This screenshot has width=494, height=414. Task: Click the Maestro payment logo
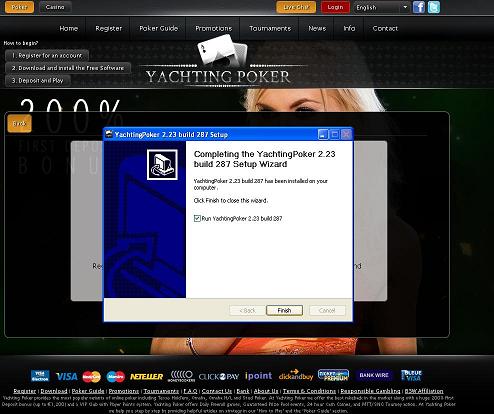coord(116,377)
